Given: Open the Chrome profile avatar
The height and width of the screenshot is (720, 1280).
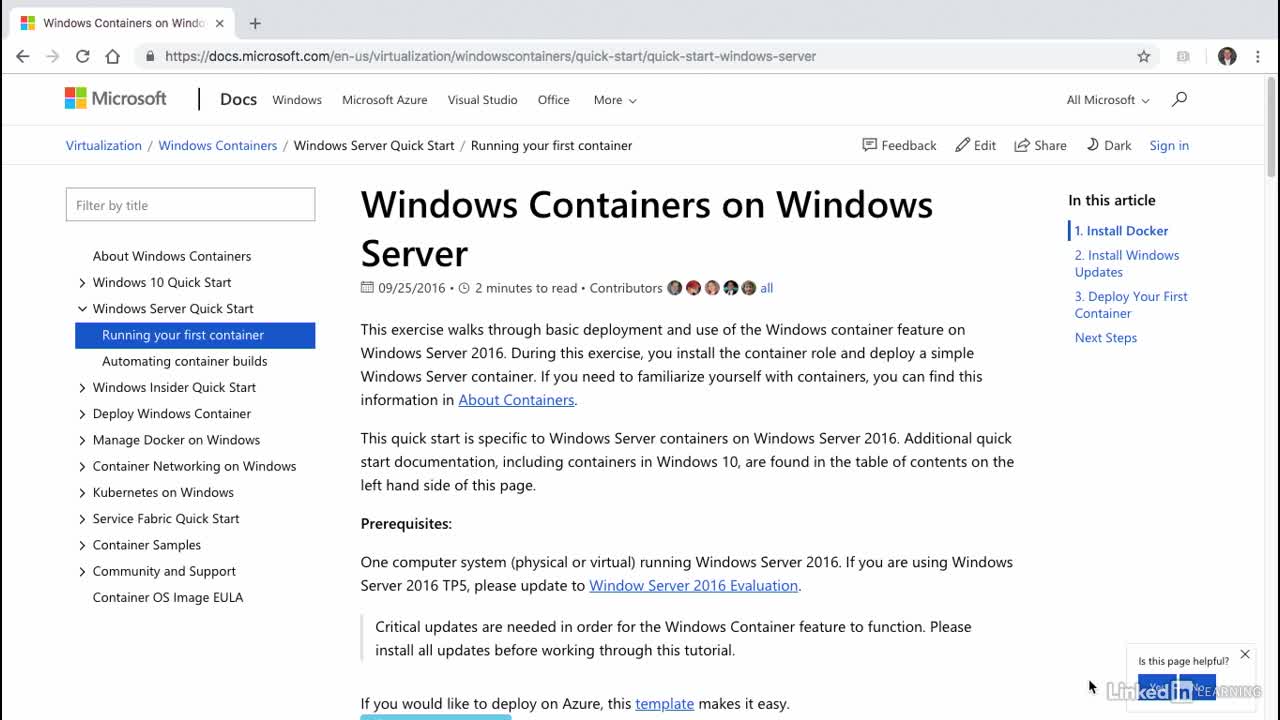Looking at the screenshot, I should (1227, 56).
